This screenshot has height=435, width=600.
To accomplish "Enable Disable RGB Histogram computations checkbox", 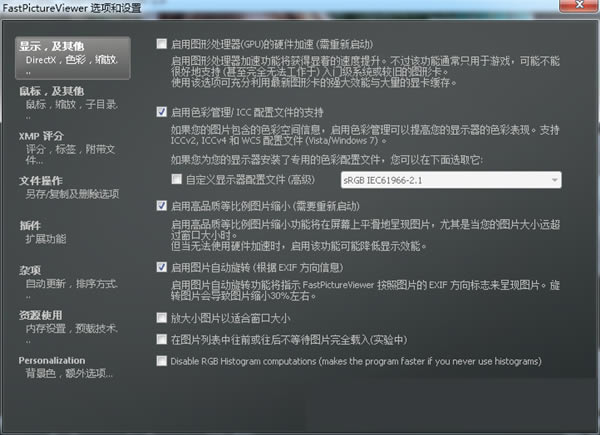I will (x=161, y=361).
